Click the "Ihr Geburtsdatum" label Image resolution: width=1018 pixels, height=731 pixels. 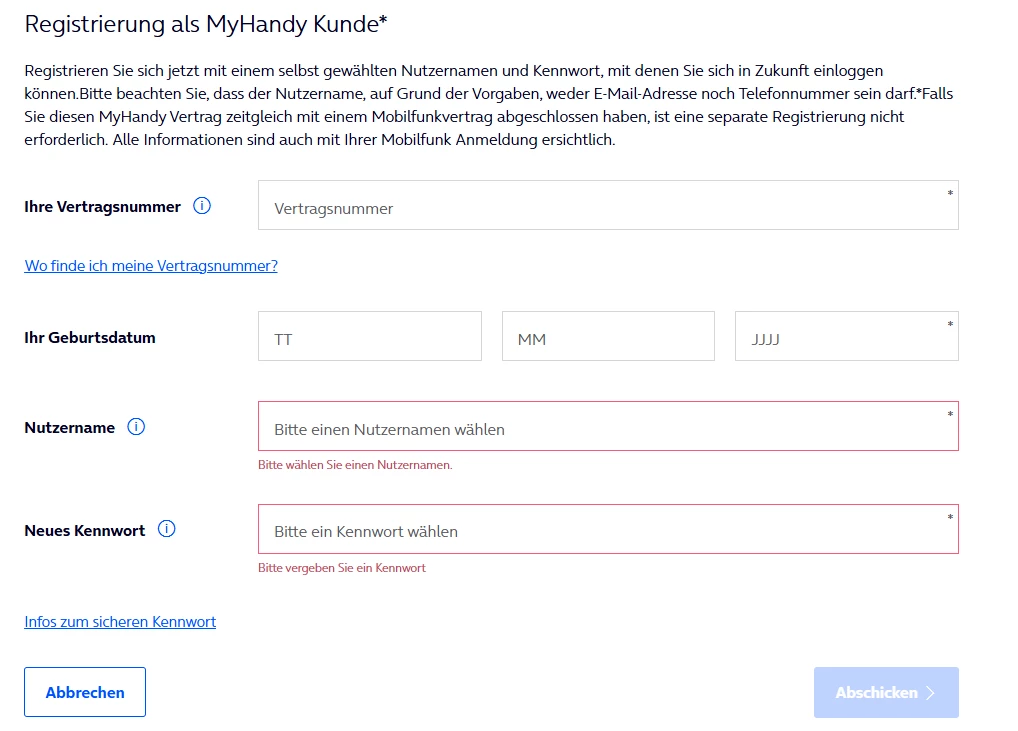pyautogui.click(x=90, y=337)
